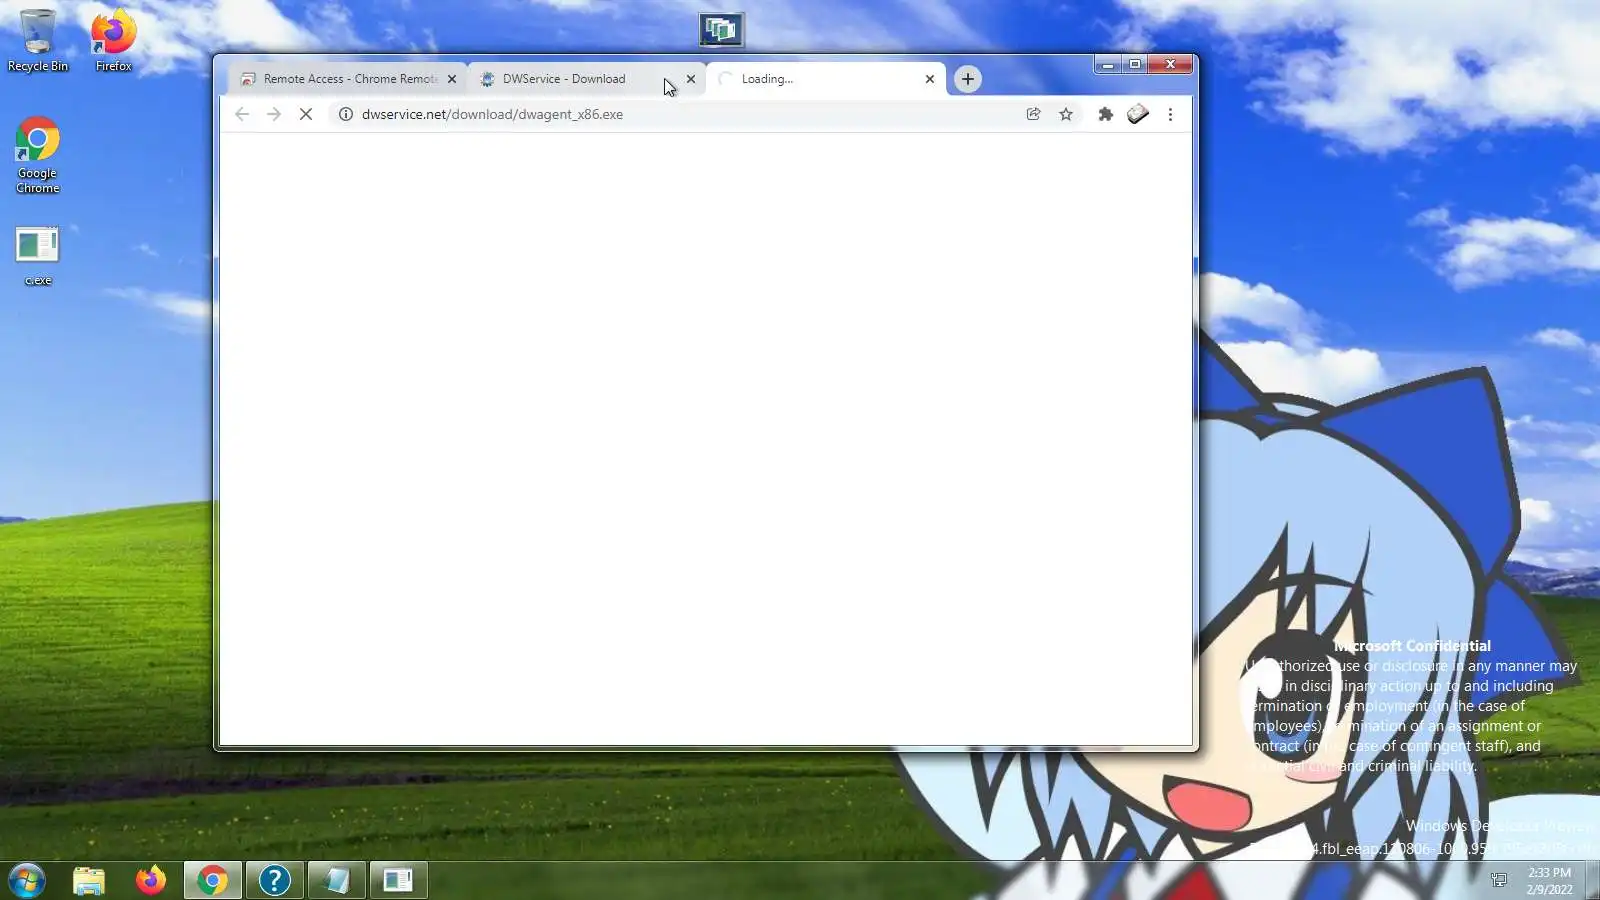Open the Recycle Bin desktop icon

(38, 41)
